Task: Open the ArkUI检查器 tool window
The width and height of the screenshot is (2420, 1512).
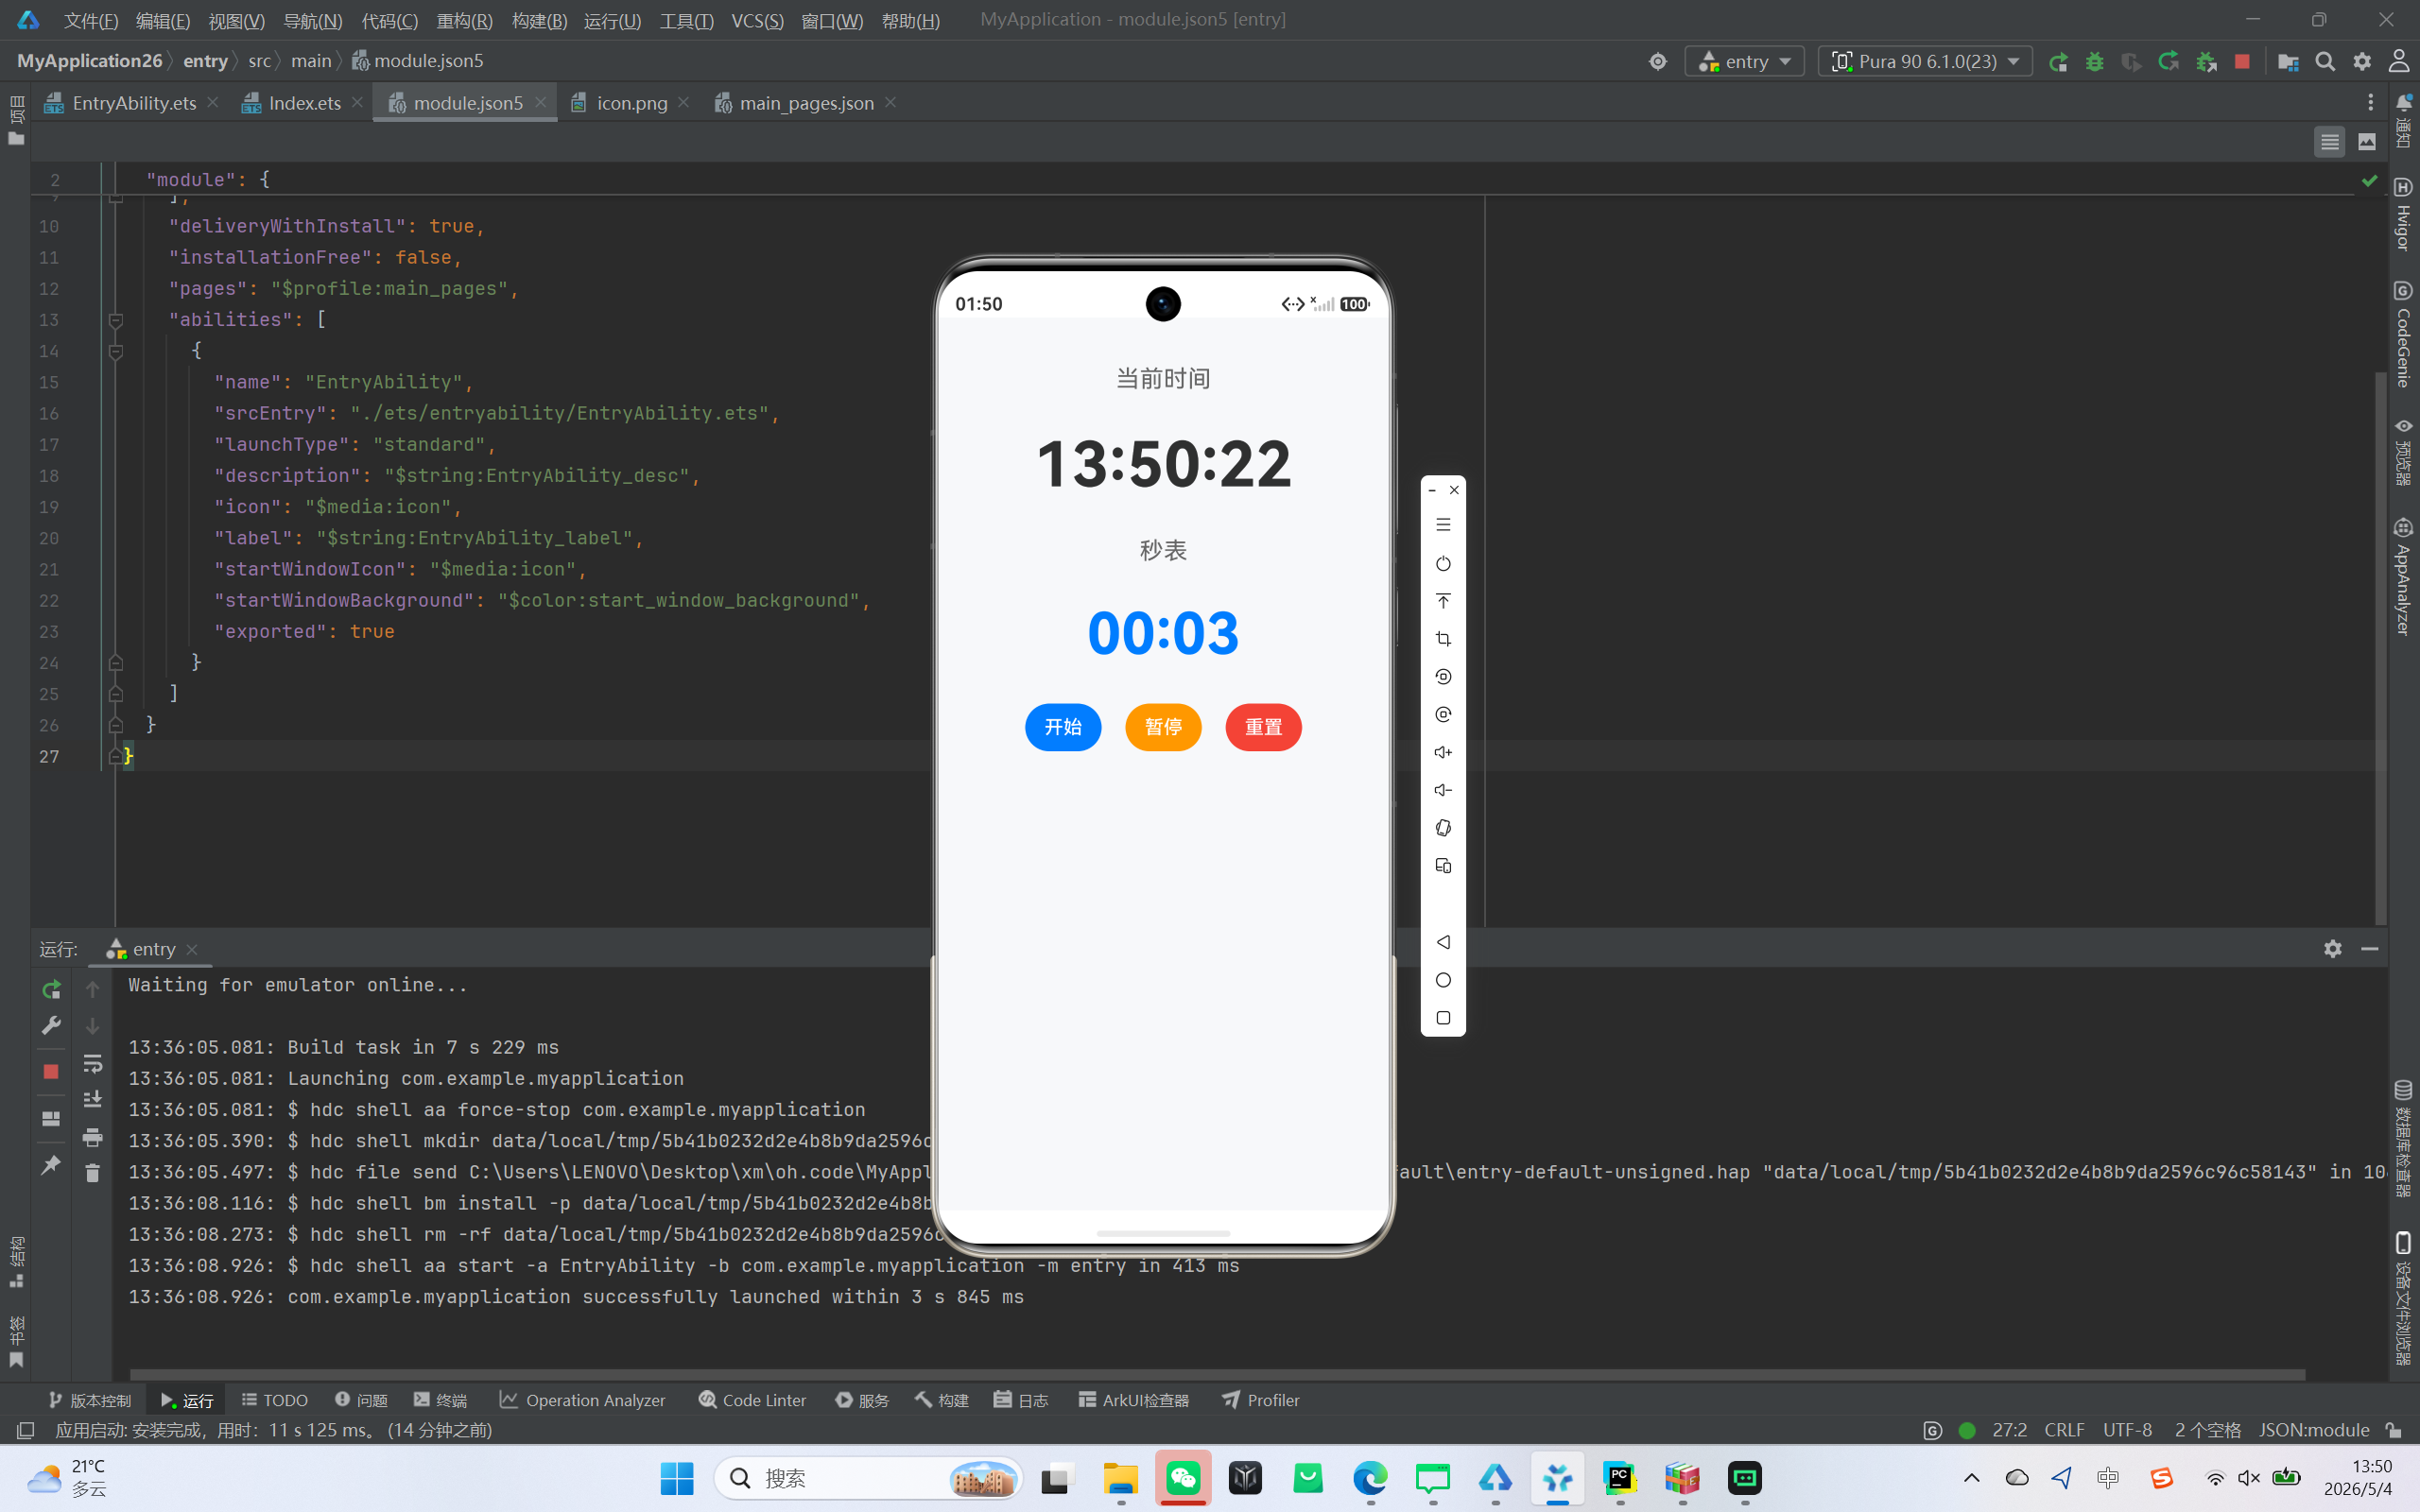Action: pos(1135,1400)
